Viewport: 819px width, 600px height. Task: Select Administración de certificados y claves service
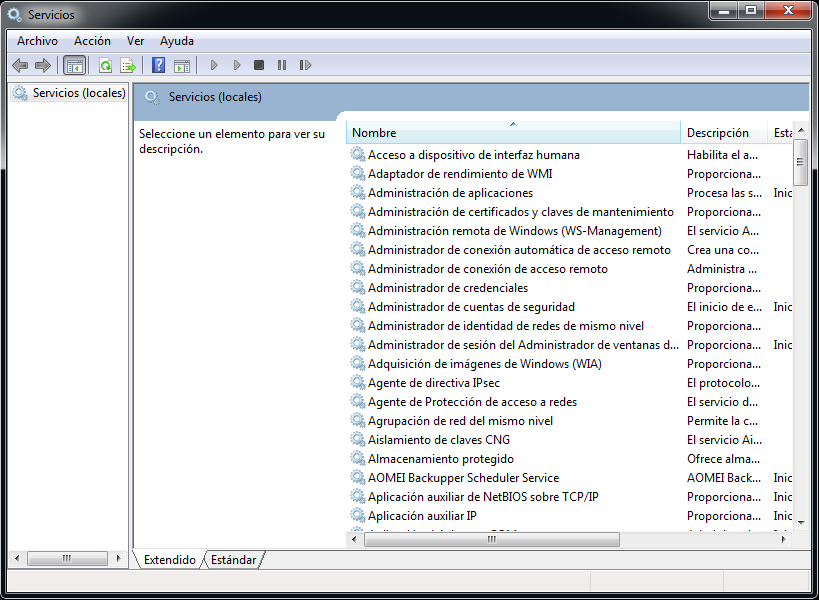pyautogui.click(x=521, y=212)
